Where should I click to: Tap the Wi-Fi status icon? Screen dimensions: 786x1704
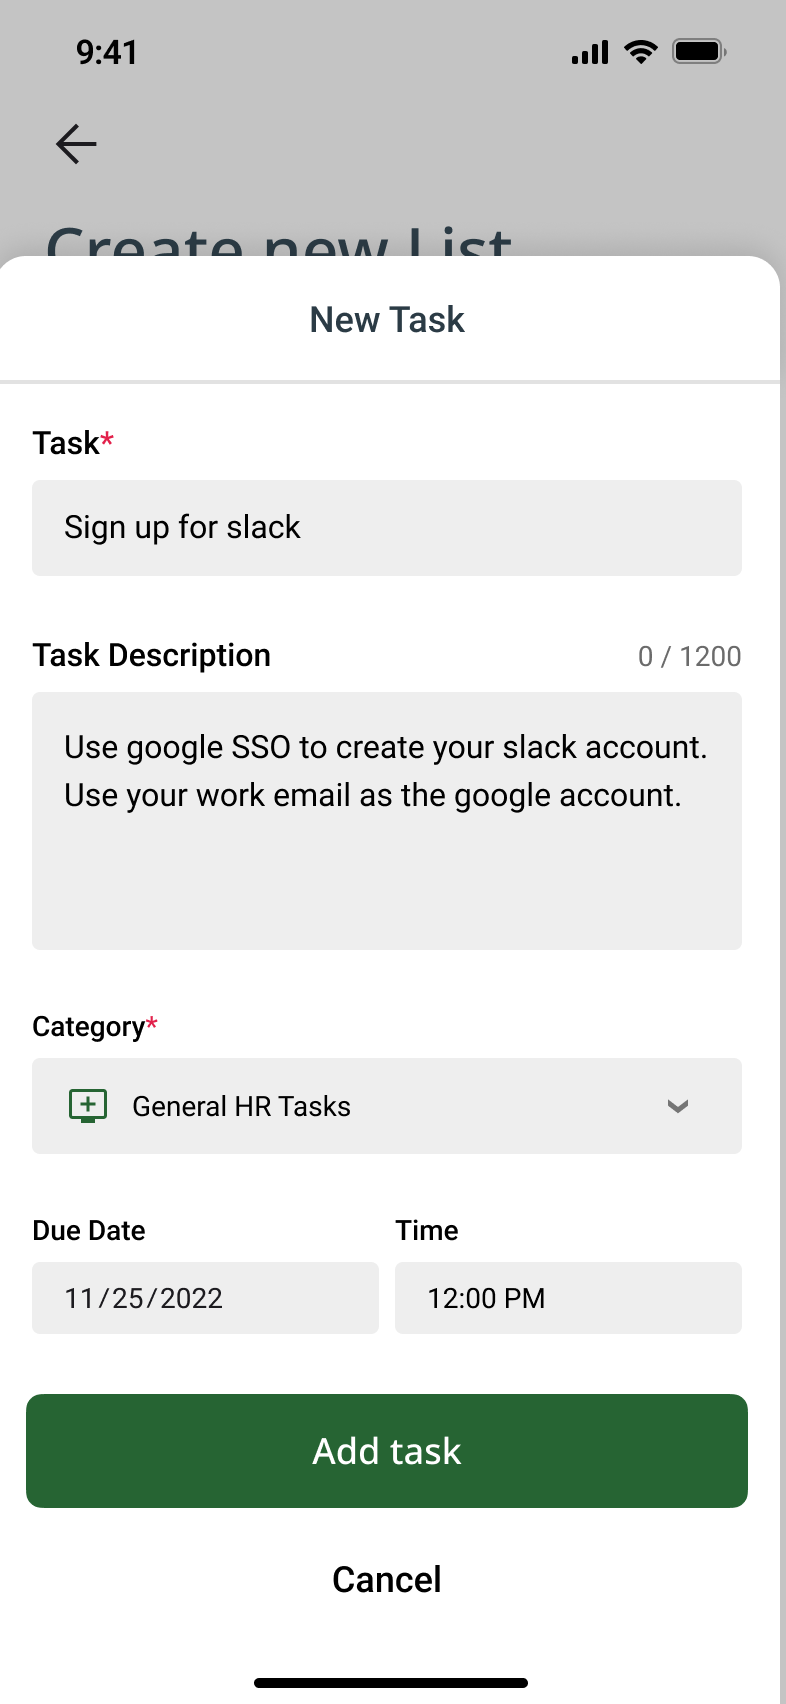click(x=640, y=52)
